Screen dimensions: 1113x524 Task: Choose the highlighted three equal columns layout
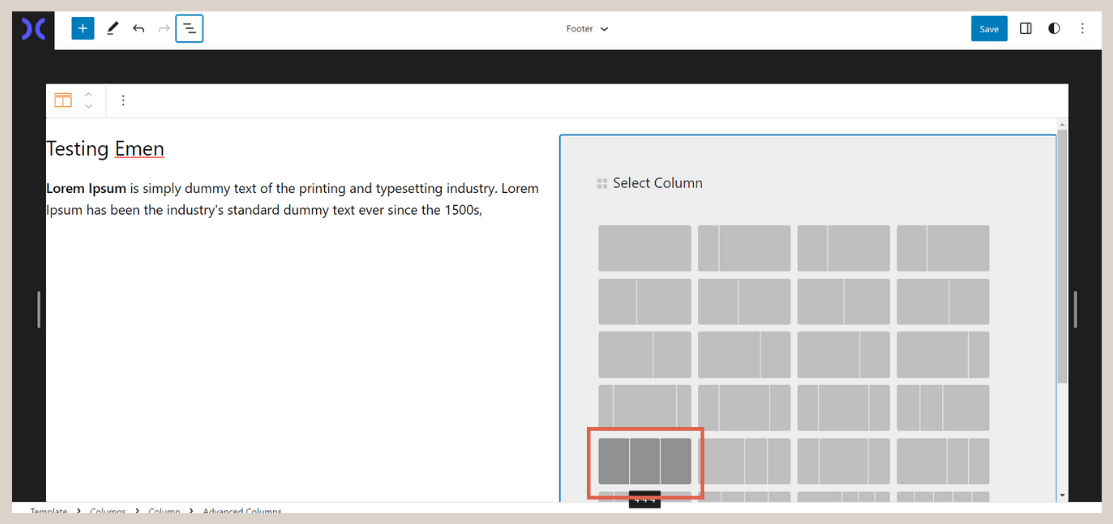pyautogui.click(x=644, y=461)
